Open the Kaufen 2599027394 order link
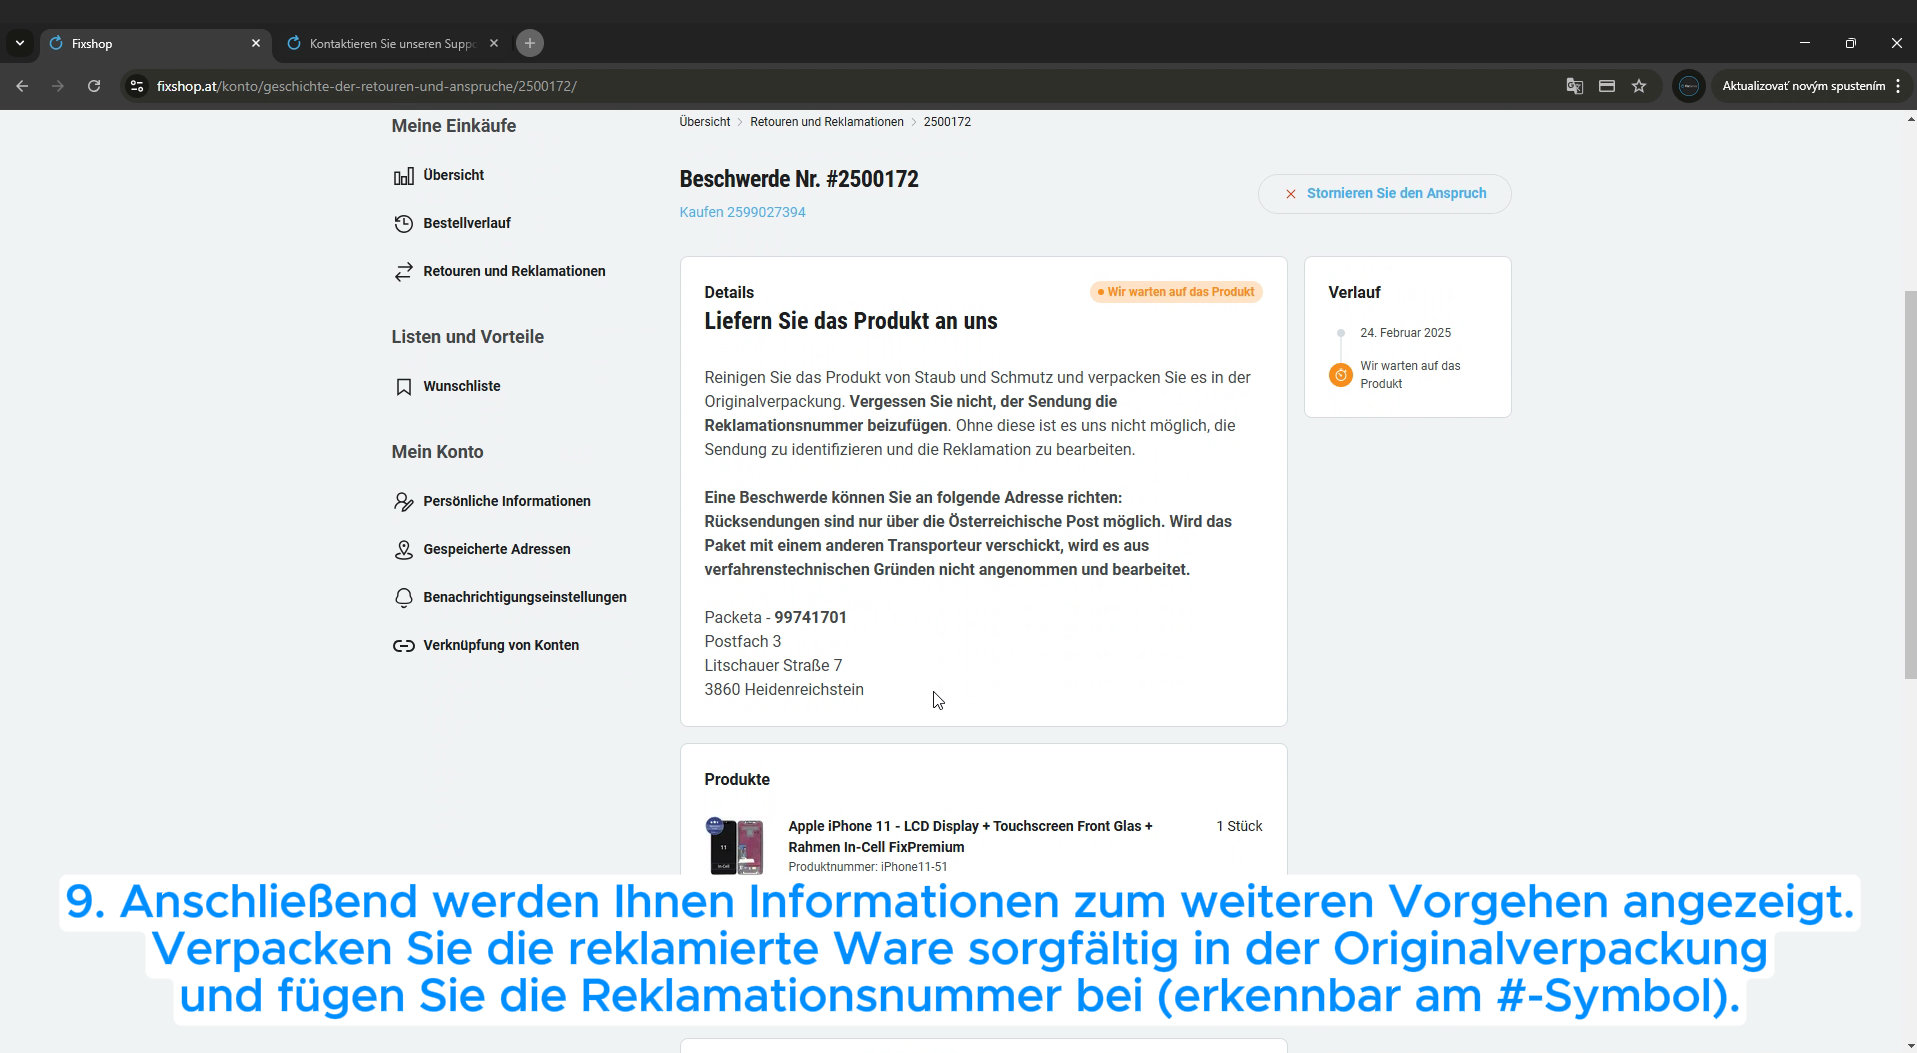The width and height of the screenshot is (1917, 1053). point(742,212)
